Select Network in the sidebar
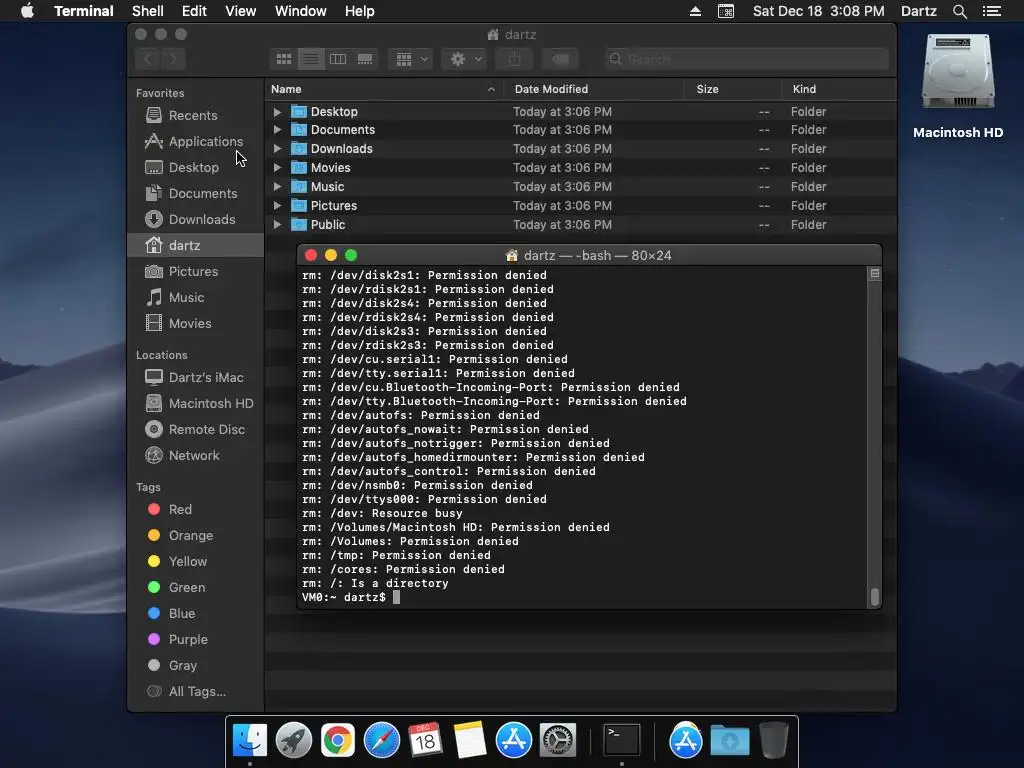Screen dimensions: 1024x768 click(195, 456)
